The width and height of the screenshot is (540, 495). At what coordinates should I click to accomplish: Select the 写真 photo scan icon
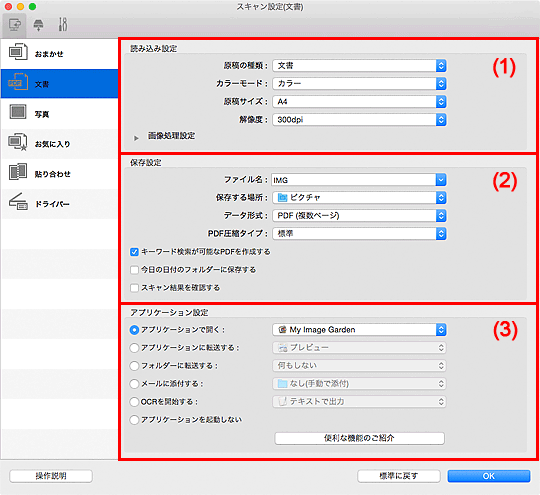coord(18,112)
